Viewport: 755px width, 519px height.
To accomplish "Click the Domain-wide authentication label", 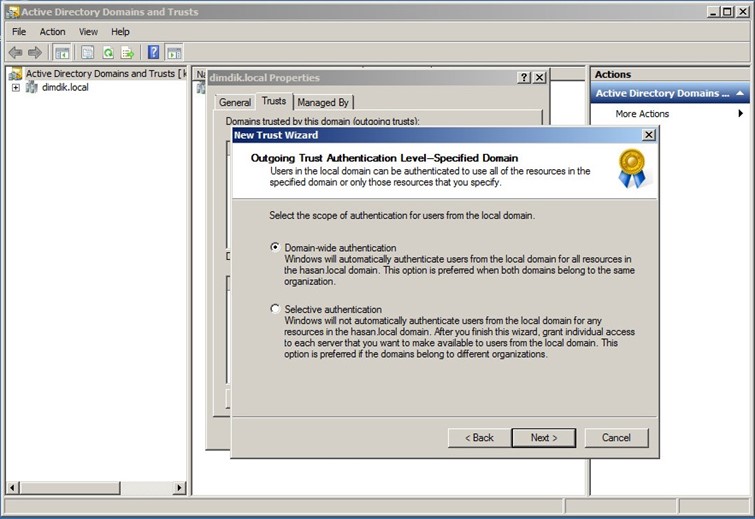I will (x=340, y=247).
